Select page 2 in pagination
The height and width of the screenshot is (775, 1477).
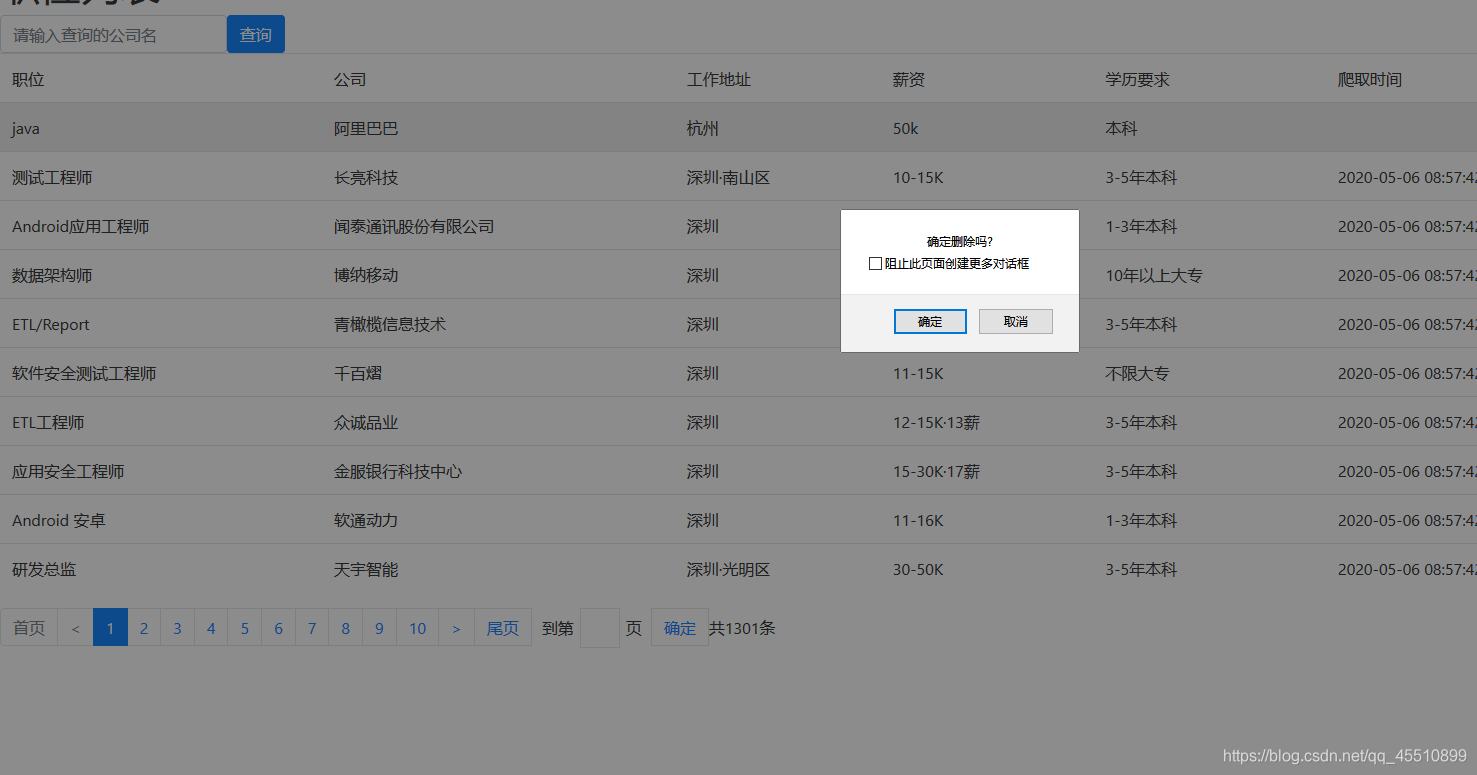pyautogui.click(x=144, y=628)
